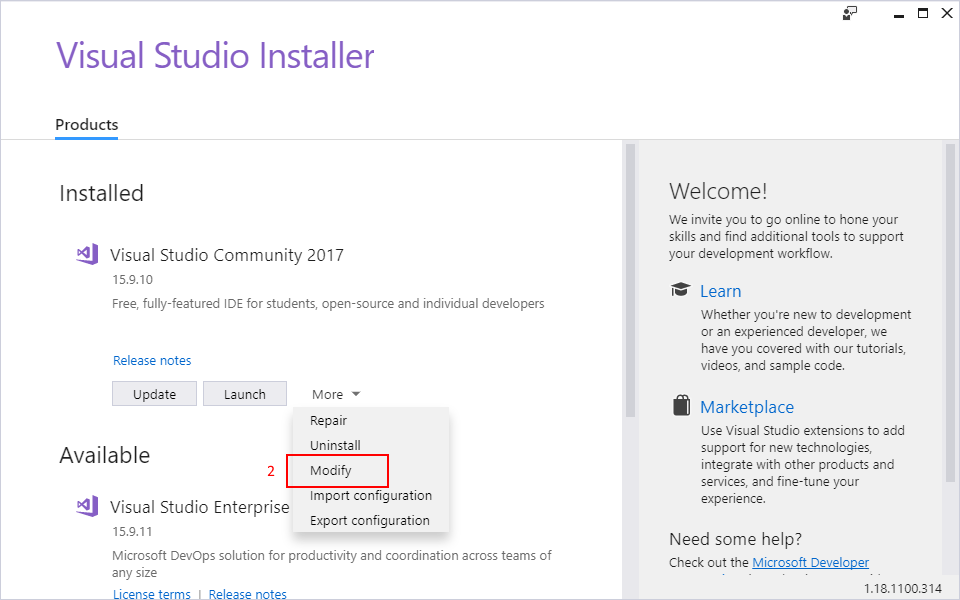Screen dimensions: 960x600
Task: Click the 15.9.11 Enterprise version text
Action: (x=132, y=531)
